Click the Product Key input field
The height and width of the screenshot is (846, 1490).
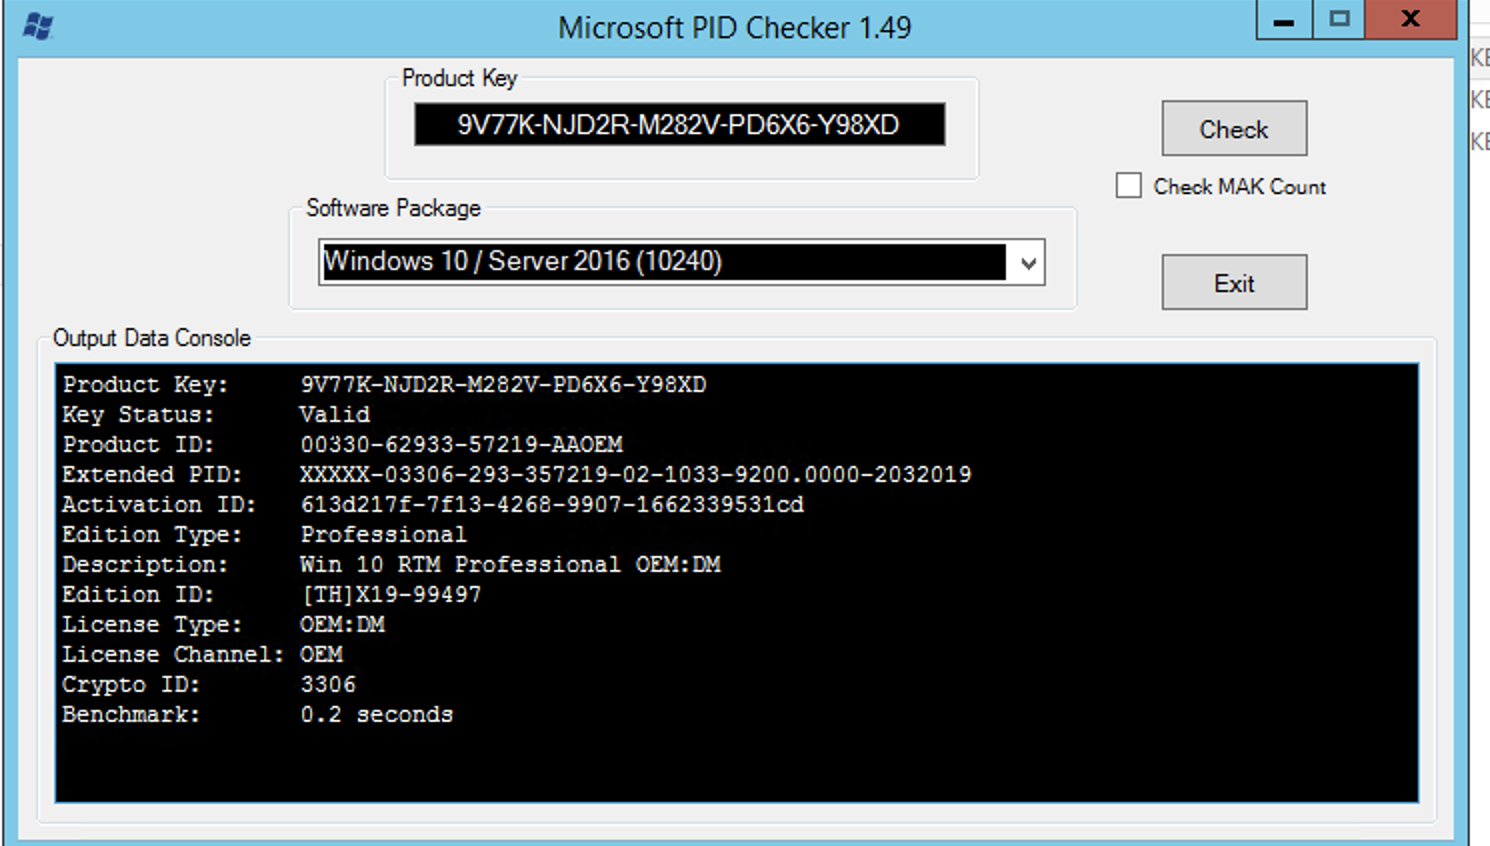click(680, 125)
